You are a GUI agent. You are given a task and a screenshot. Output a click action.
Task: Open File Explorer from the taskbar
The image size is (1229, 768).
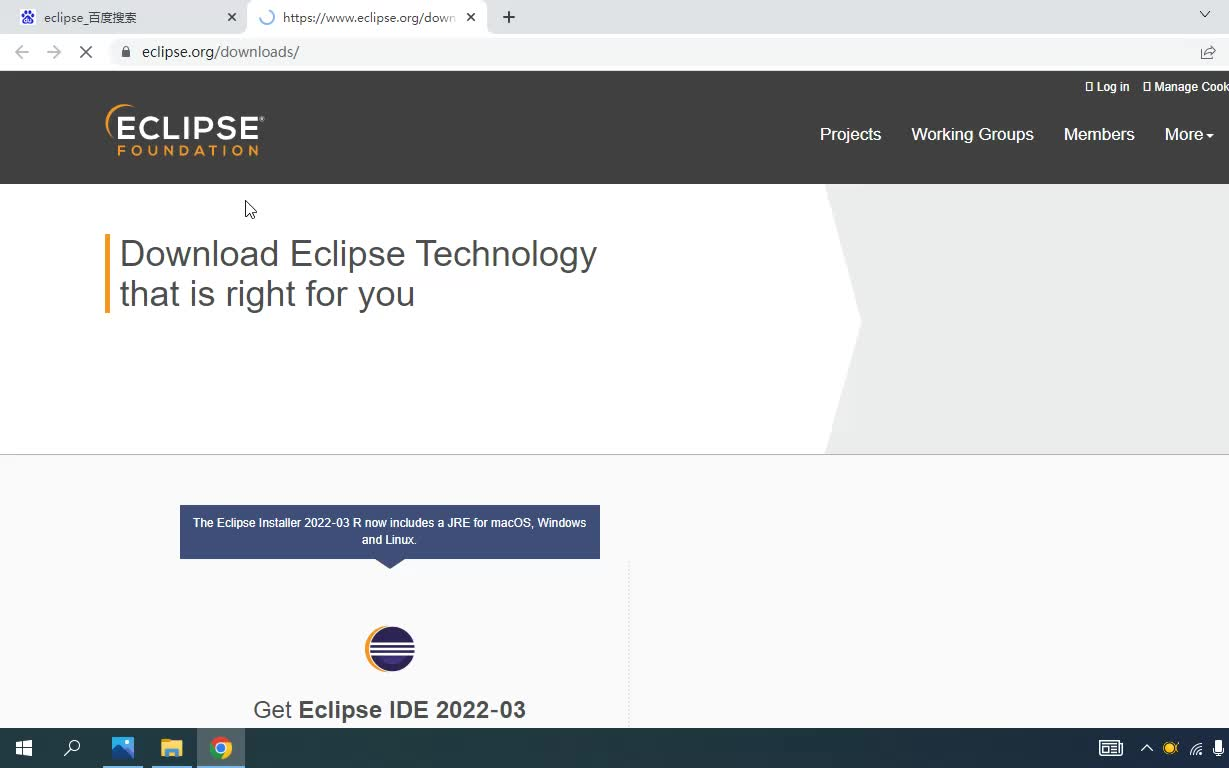(x=171, y=747)
